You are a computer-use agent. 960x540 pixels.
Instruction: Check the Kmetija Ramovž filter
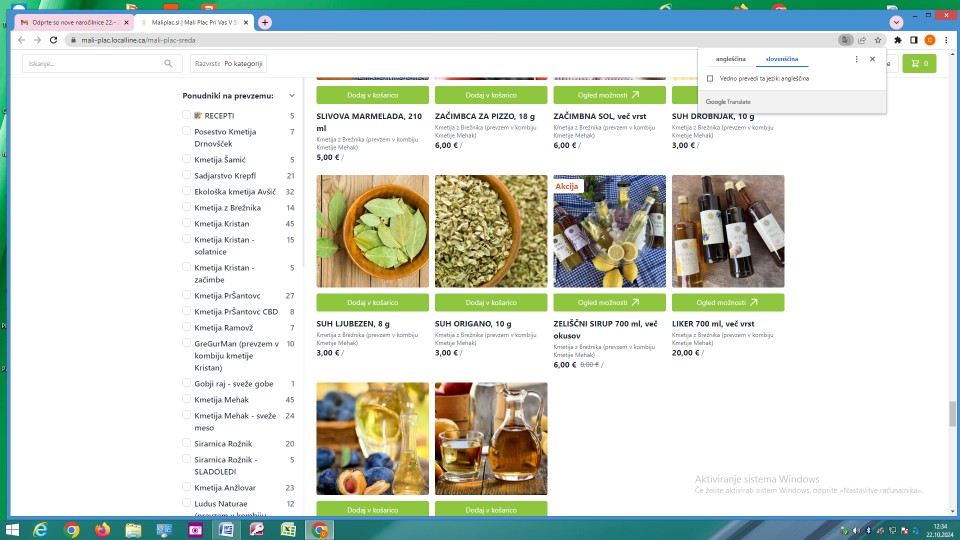pyautogui.click(x=186, y=326)
